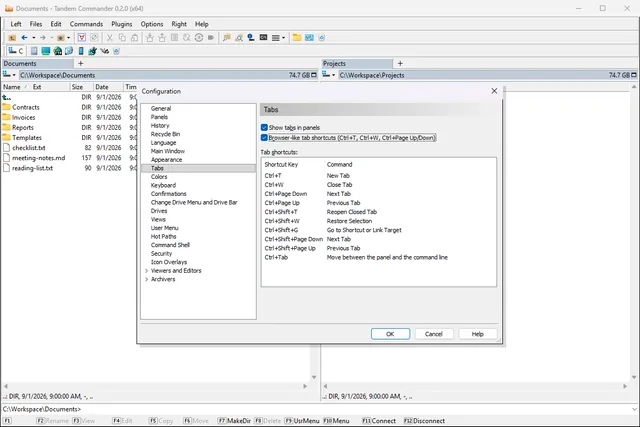Screen dimensions: 640x427
Task: Select Hot Paths in configuration tree
Action: [x=164, y=236]
